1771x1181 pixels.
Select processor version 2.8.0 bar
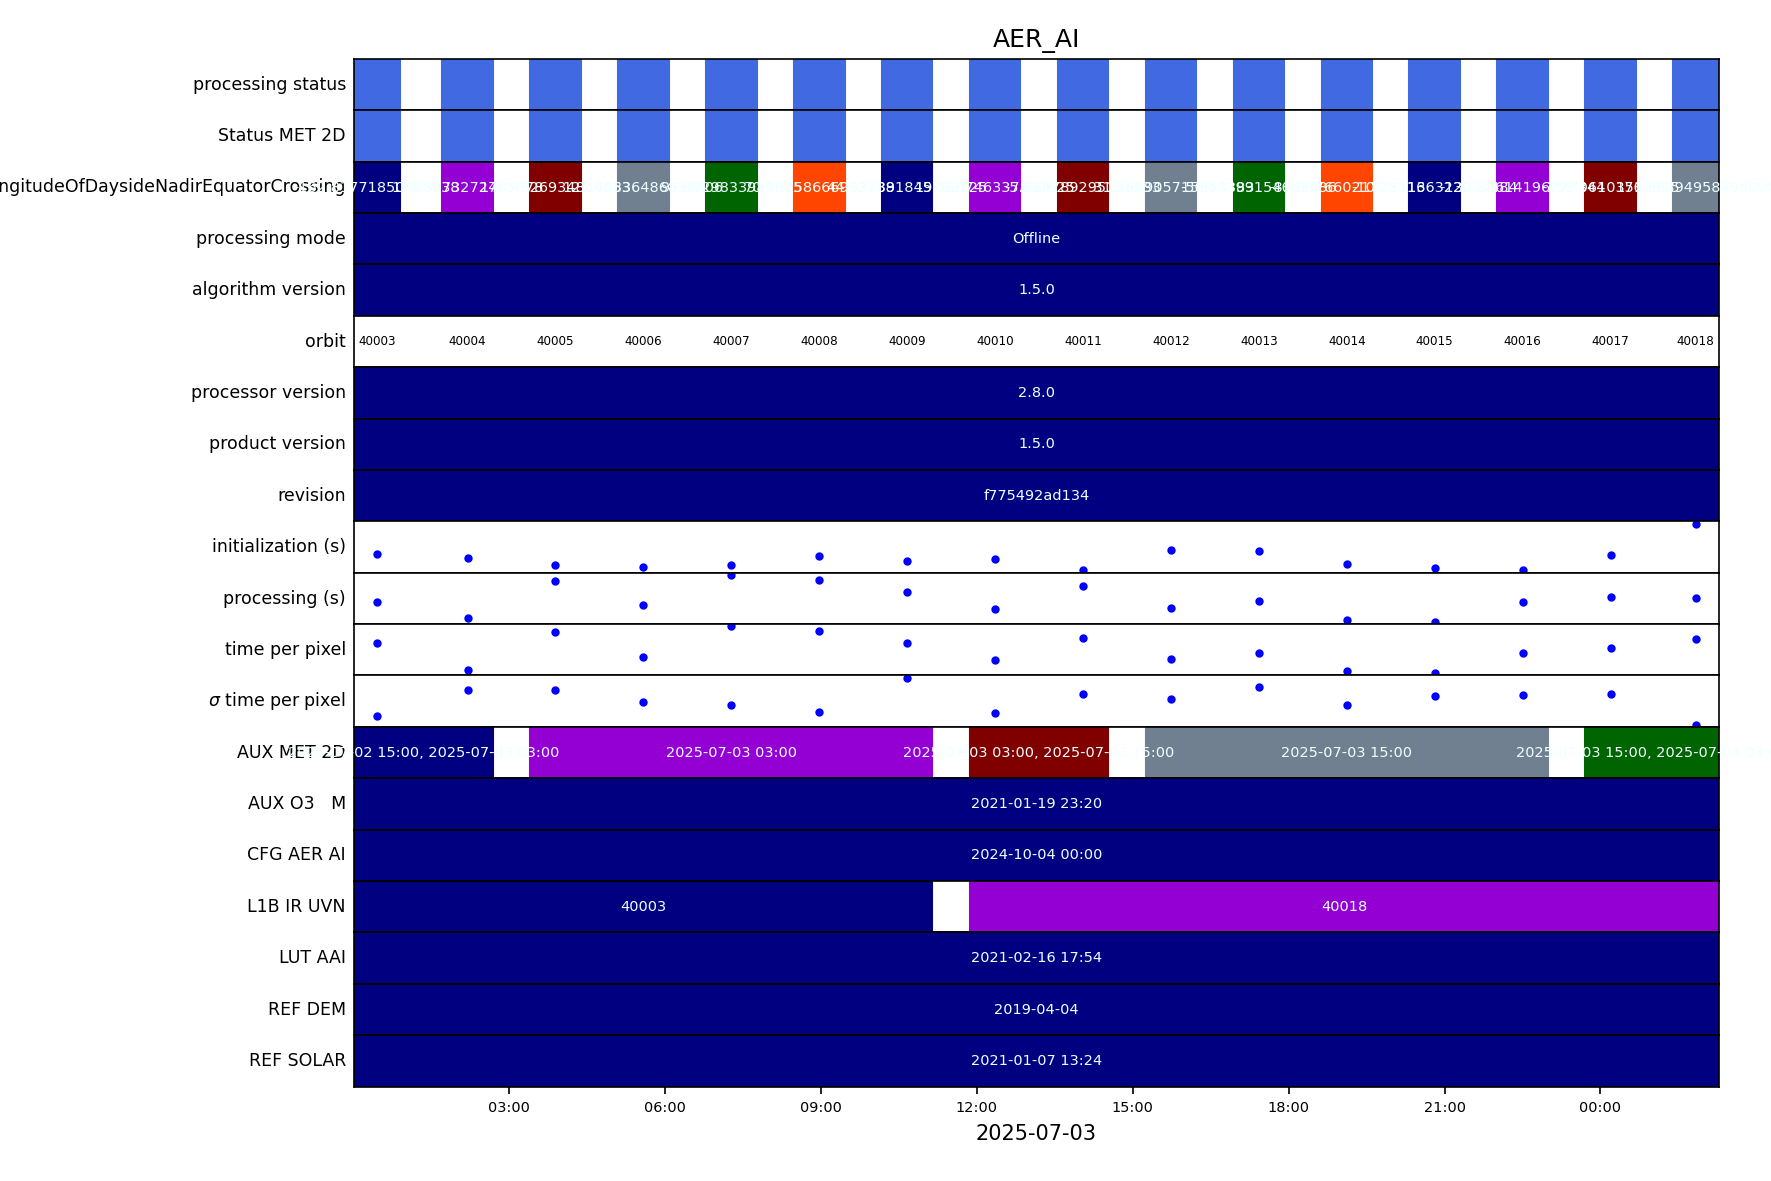[1035, 392]
